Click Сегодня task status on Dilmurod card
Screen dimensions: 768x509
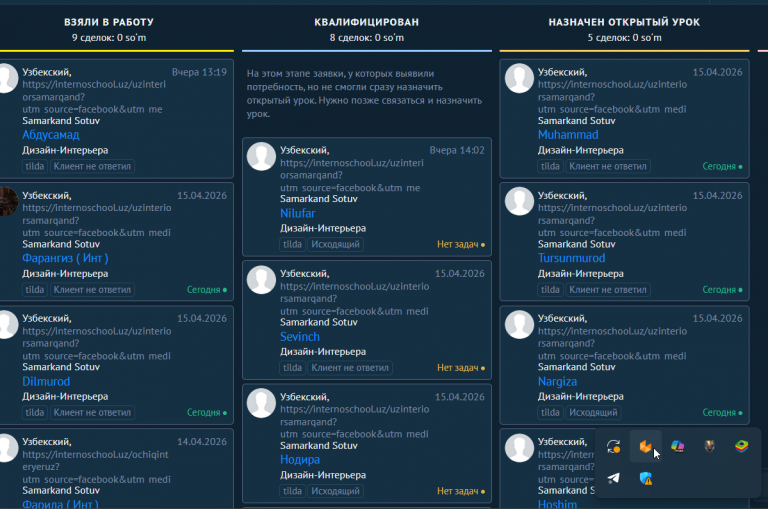point(206,412)
